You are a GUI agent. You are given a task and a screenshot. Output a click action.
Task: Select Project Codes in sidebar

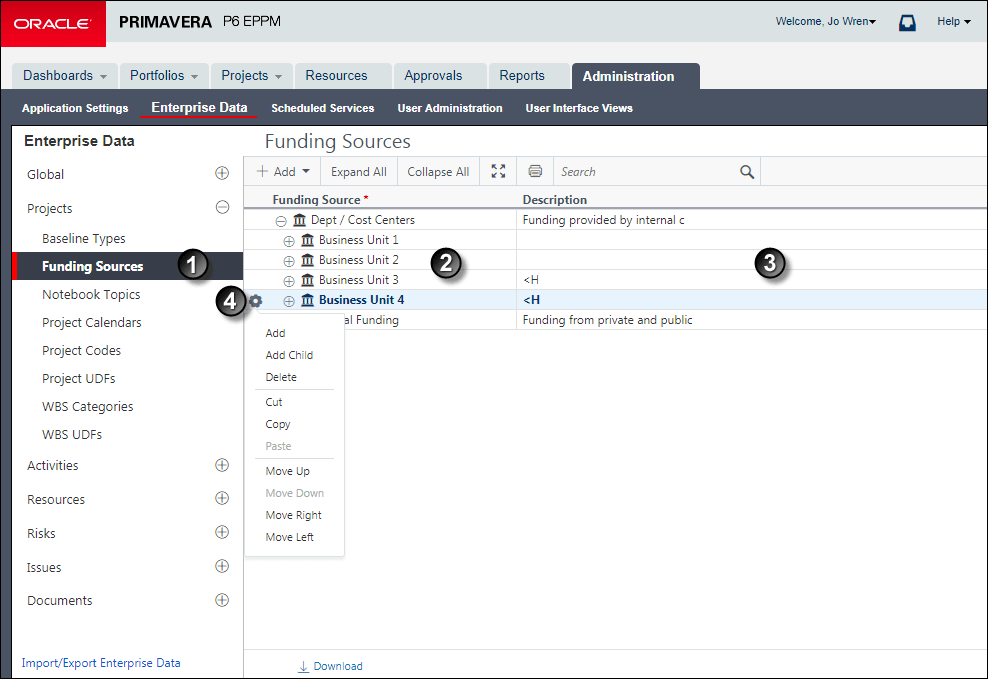point(81,351)
